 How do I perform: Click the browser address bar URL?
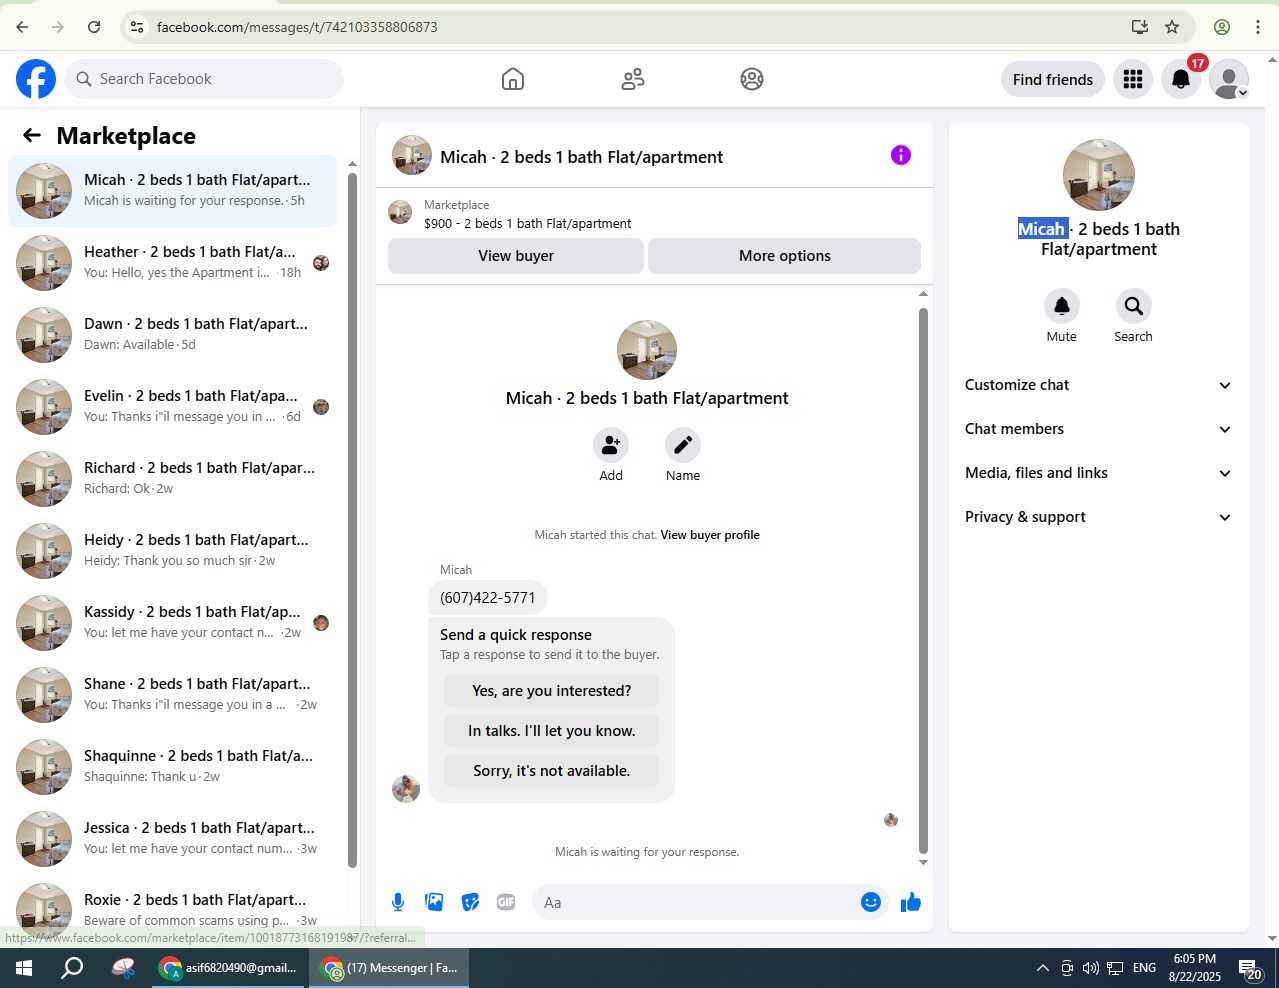coord(297,27)
